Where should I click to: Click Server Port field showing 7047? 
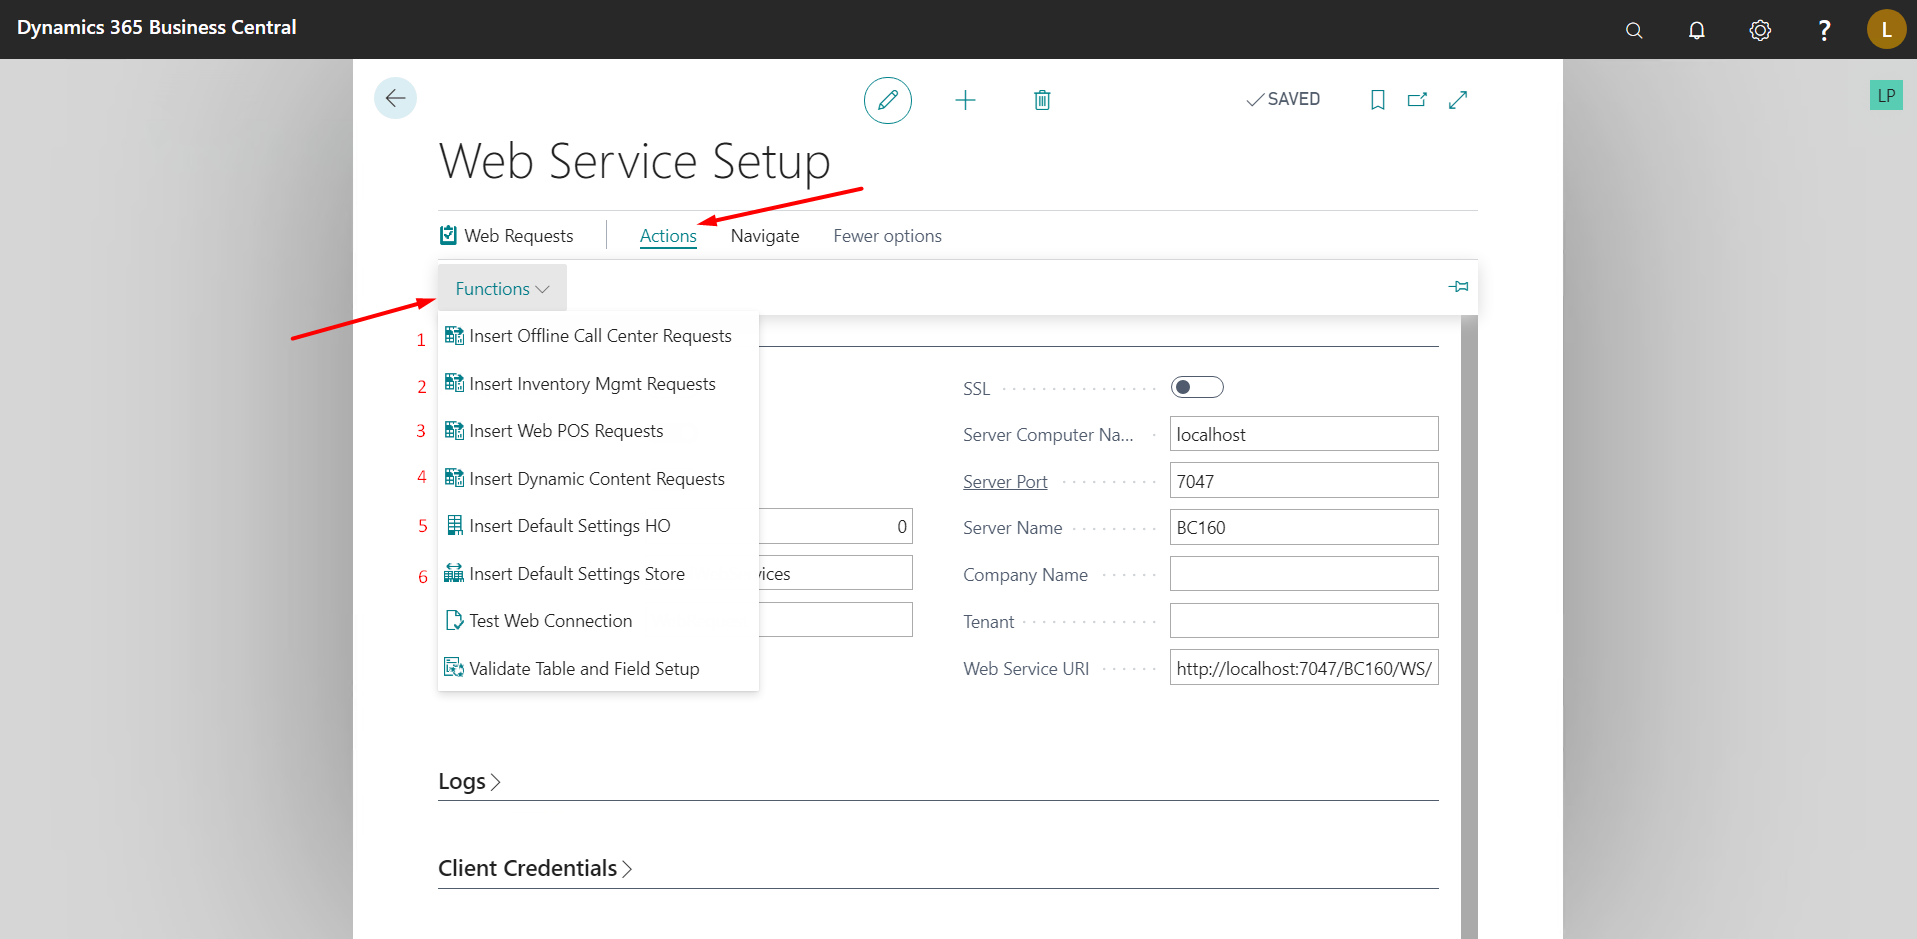coord(1304,481)
